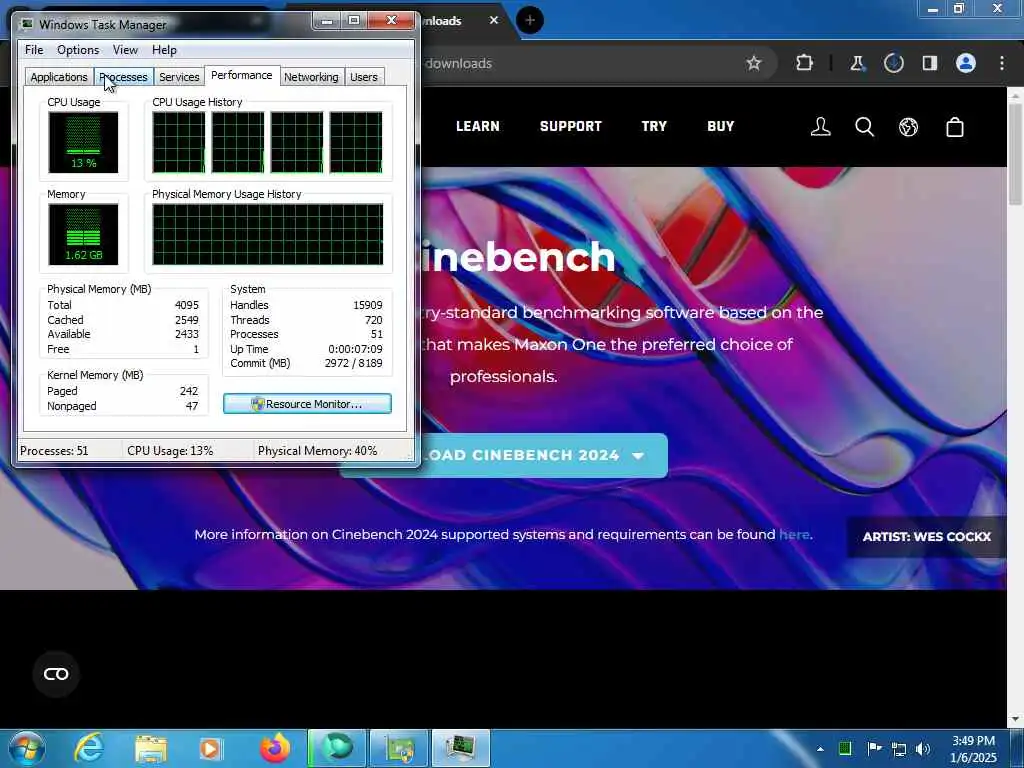1024x768 pixels.
Task: Switch to the Processes tab
Action: point(123,76)
